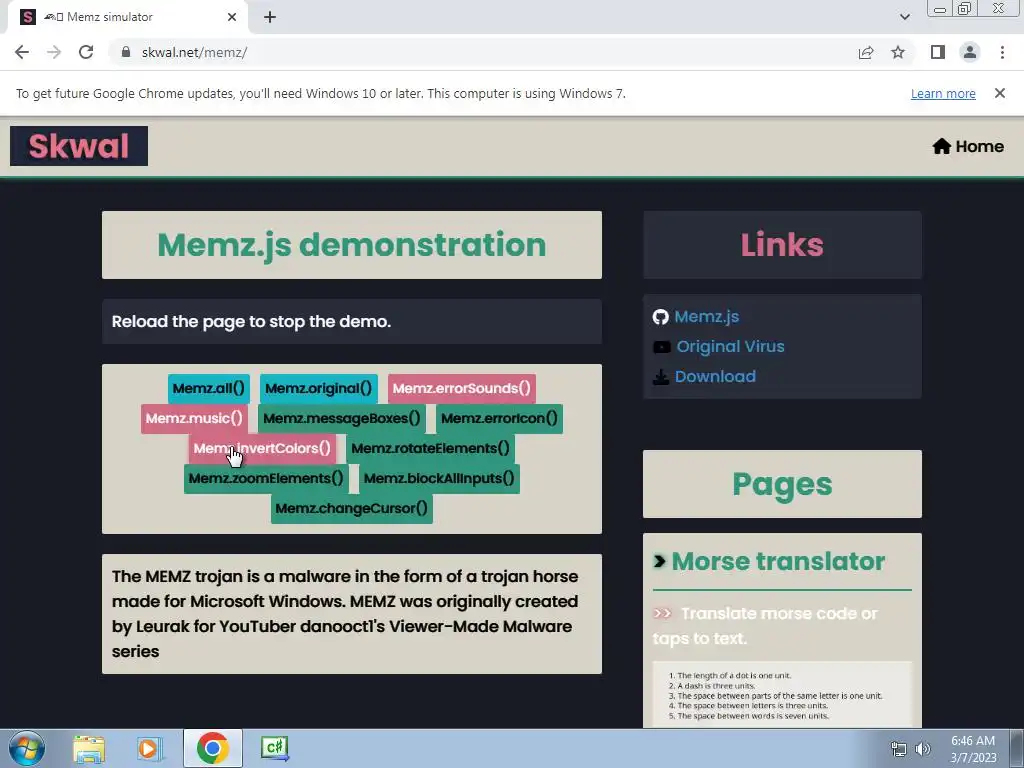Image resolution: width=1024 pixels, height=768 pixels.
Task: Run Memz.all() button
Action: pos(208,389)
